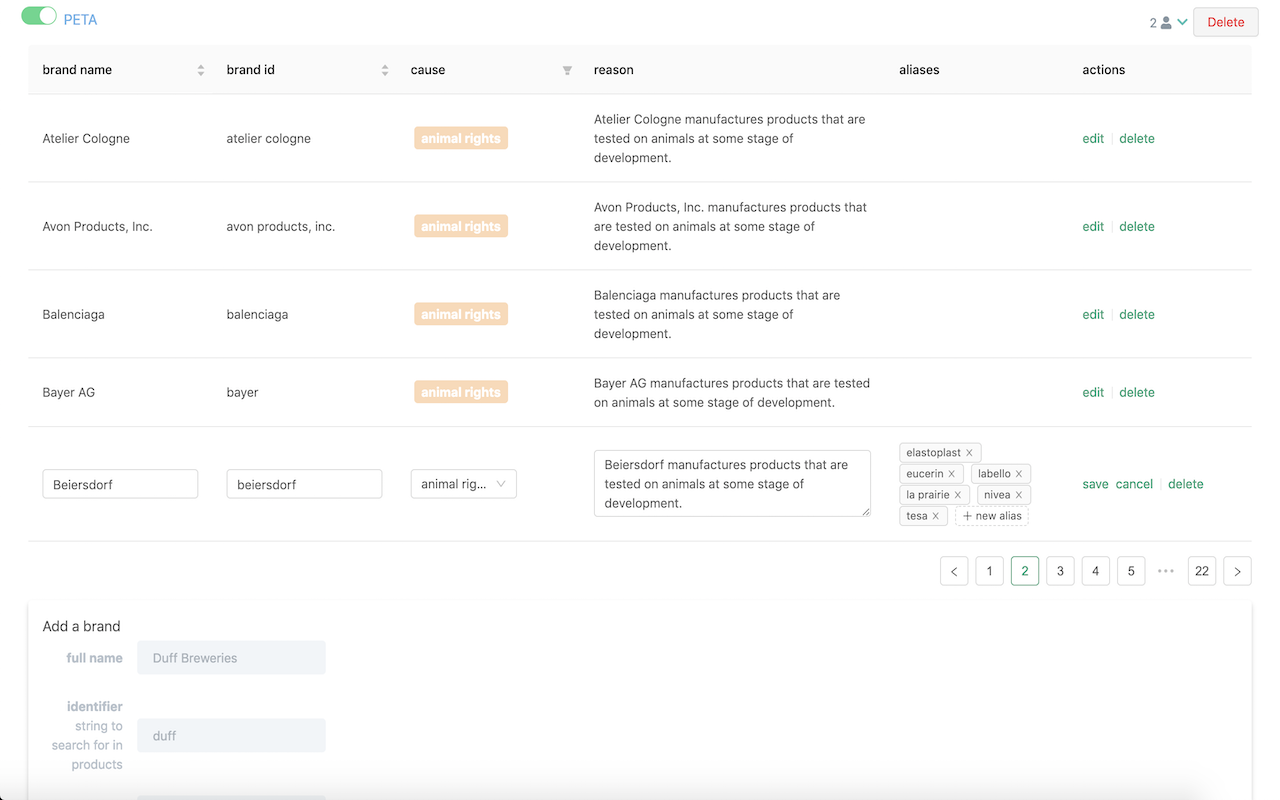The height and width of the screenshot is (800, 1280).
Task: Delete the Avon Products row
Action: point(1137,227)
